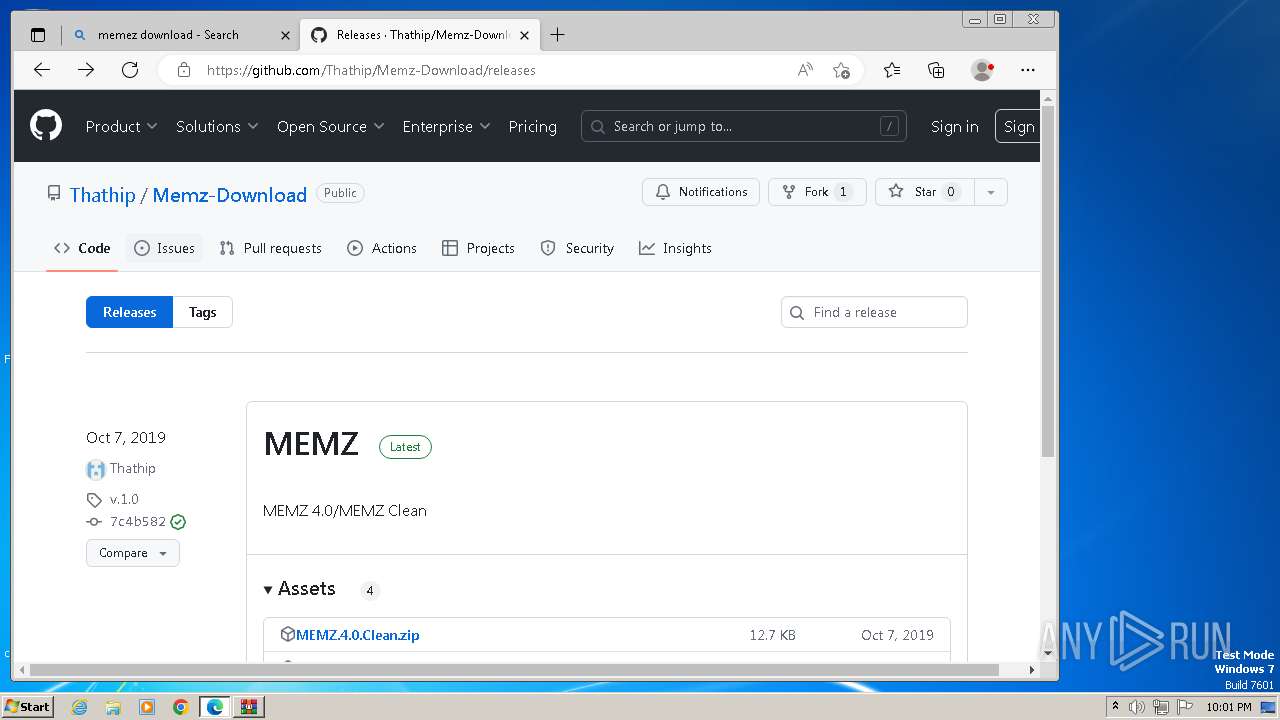Open the Enterprise dropdown

(446, 127)
